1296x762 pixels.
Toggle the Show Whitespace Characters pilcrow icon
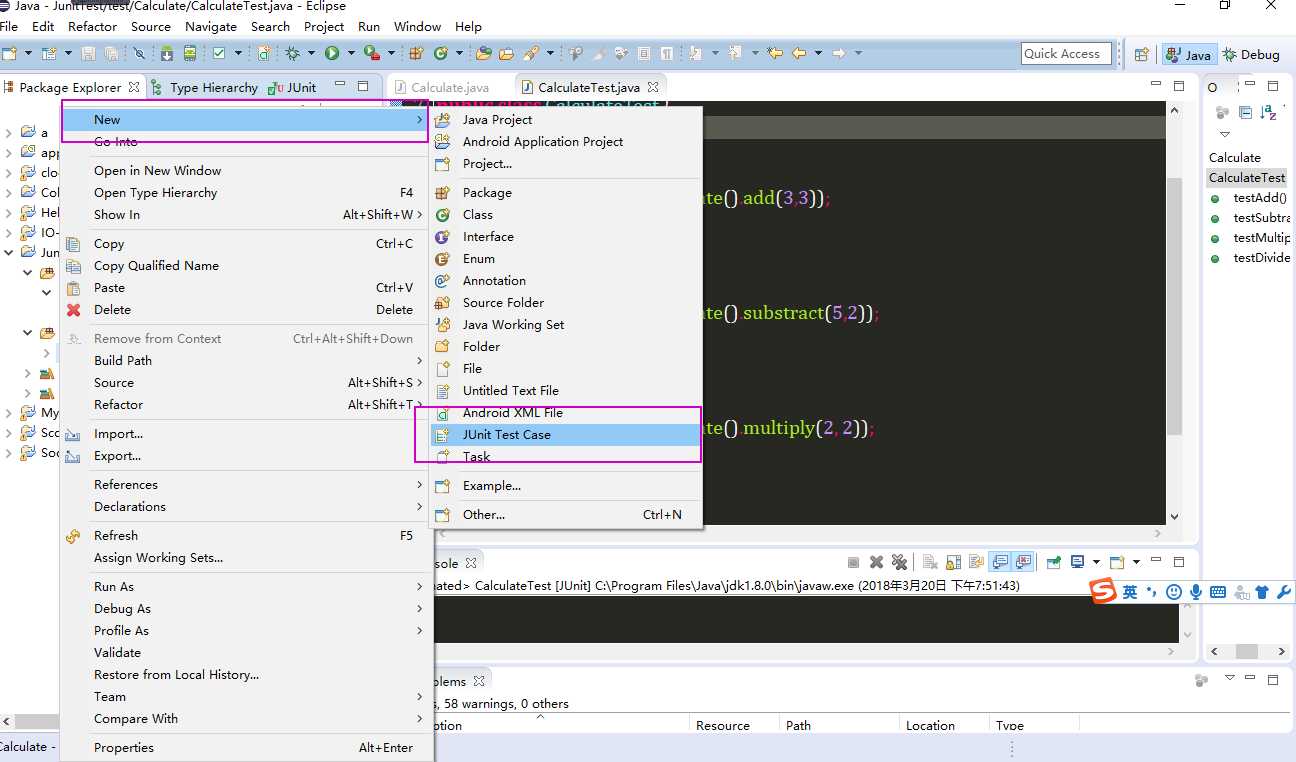[668, 53]
